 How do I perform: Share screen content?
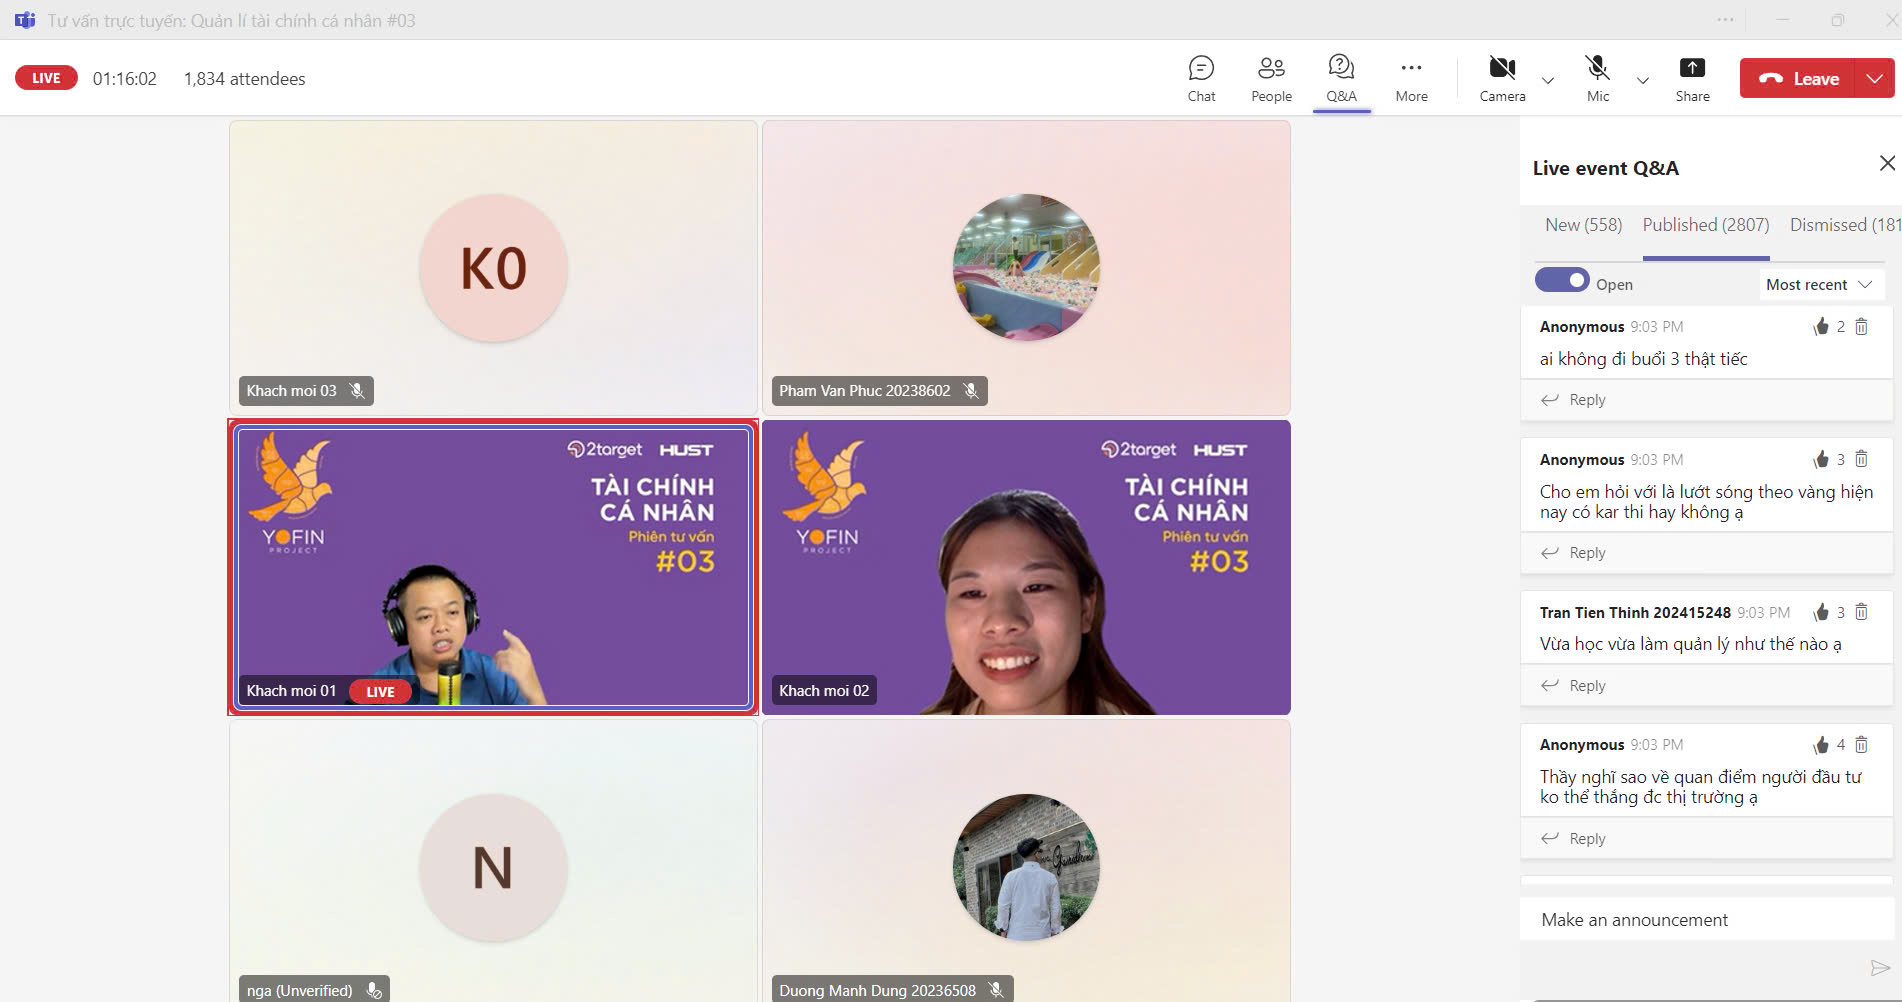1692,79
